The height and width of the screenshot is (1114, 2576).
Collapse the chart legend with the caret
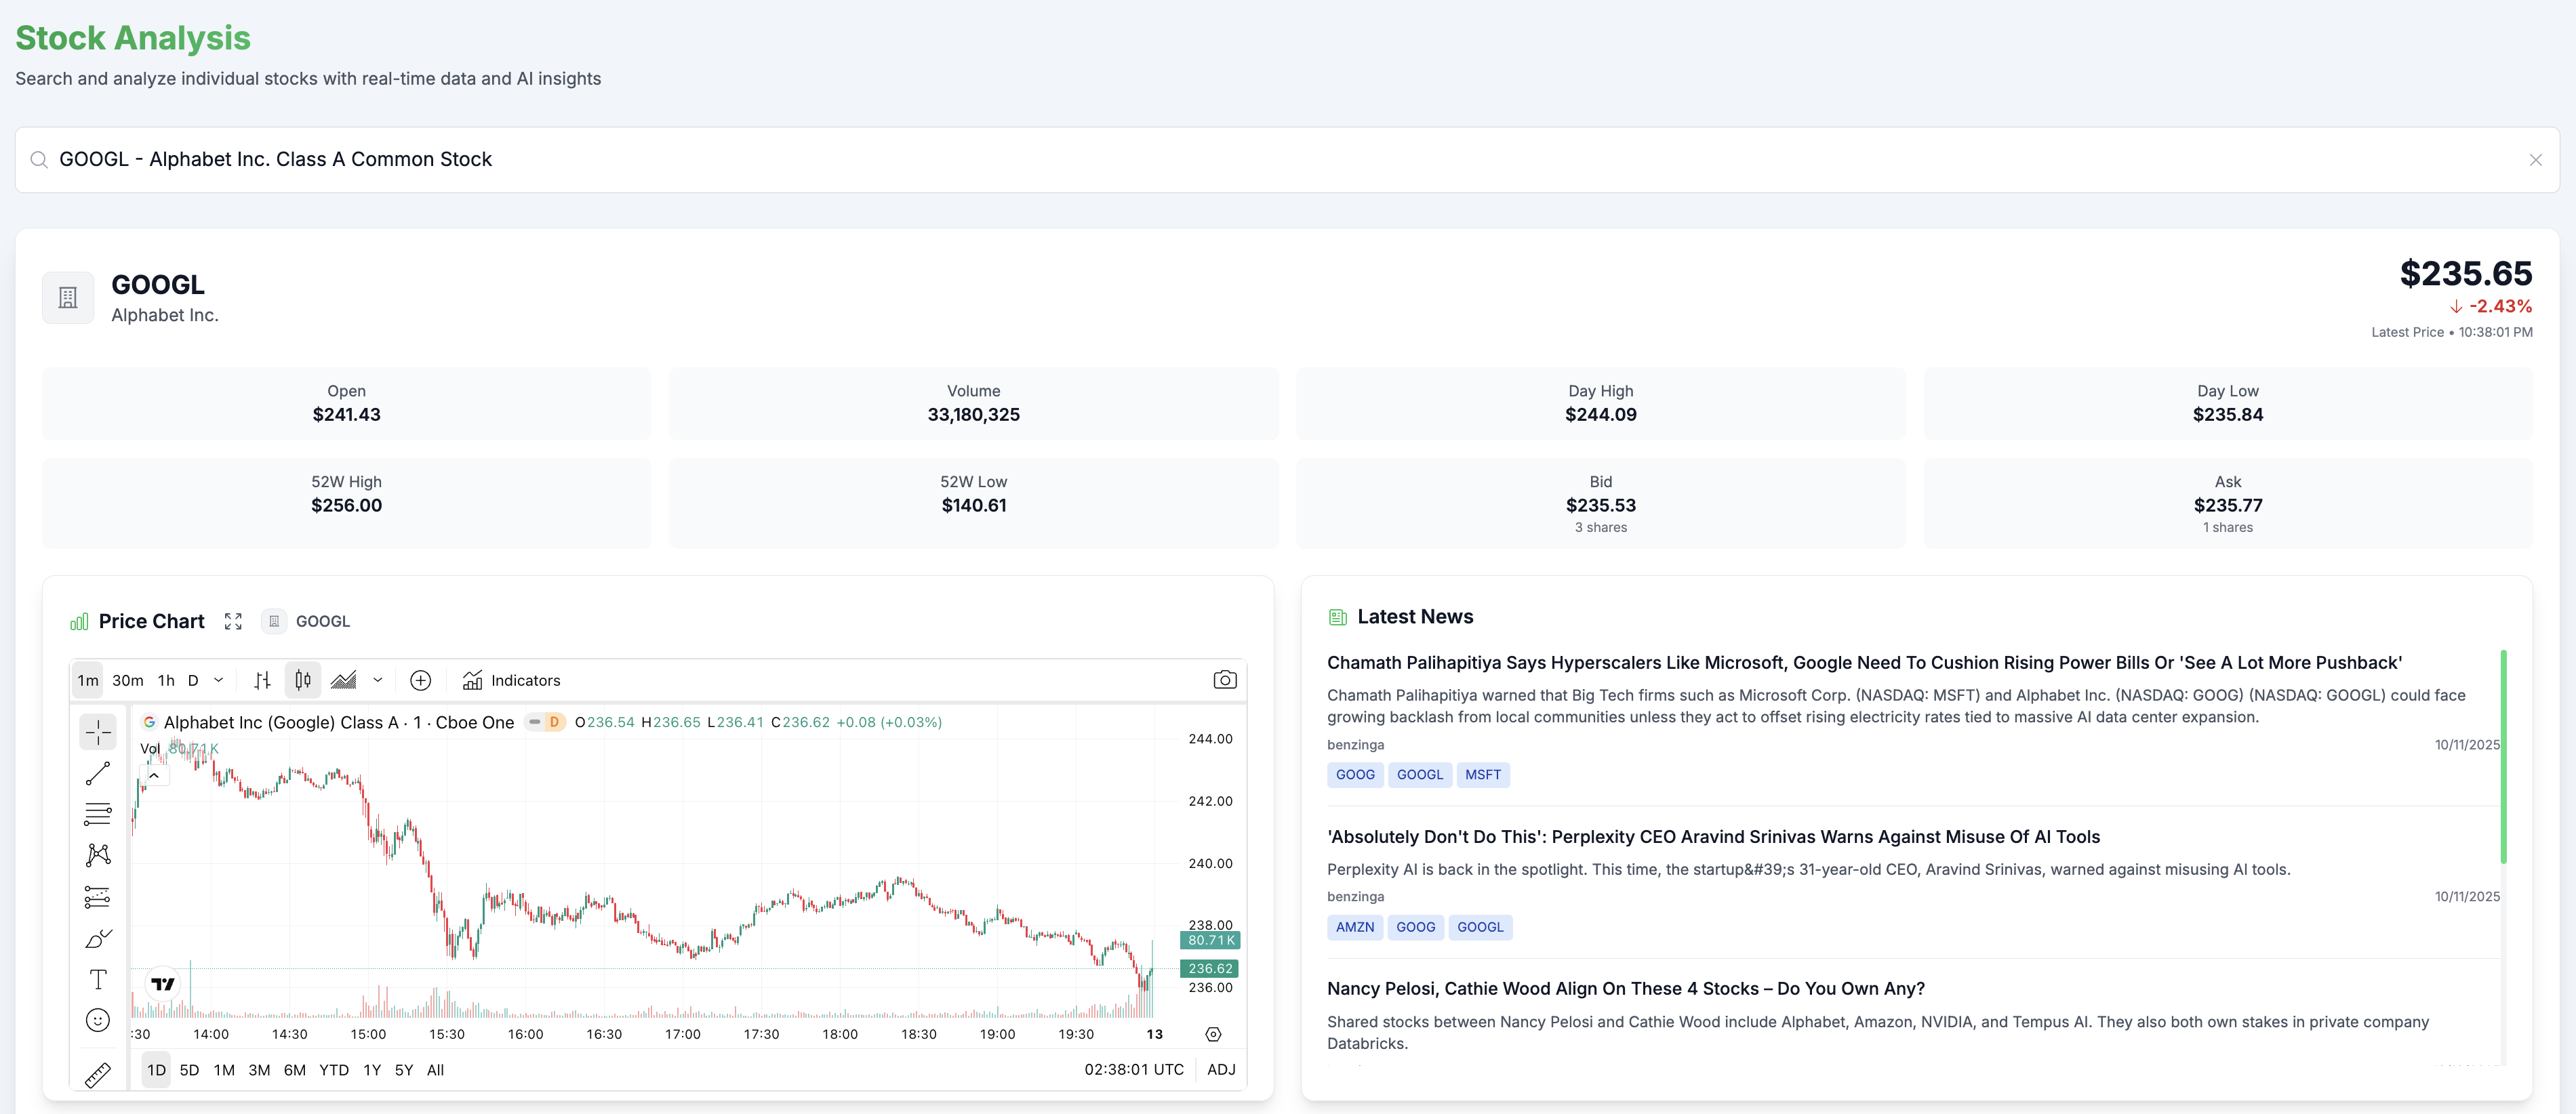154,775
